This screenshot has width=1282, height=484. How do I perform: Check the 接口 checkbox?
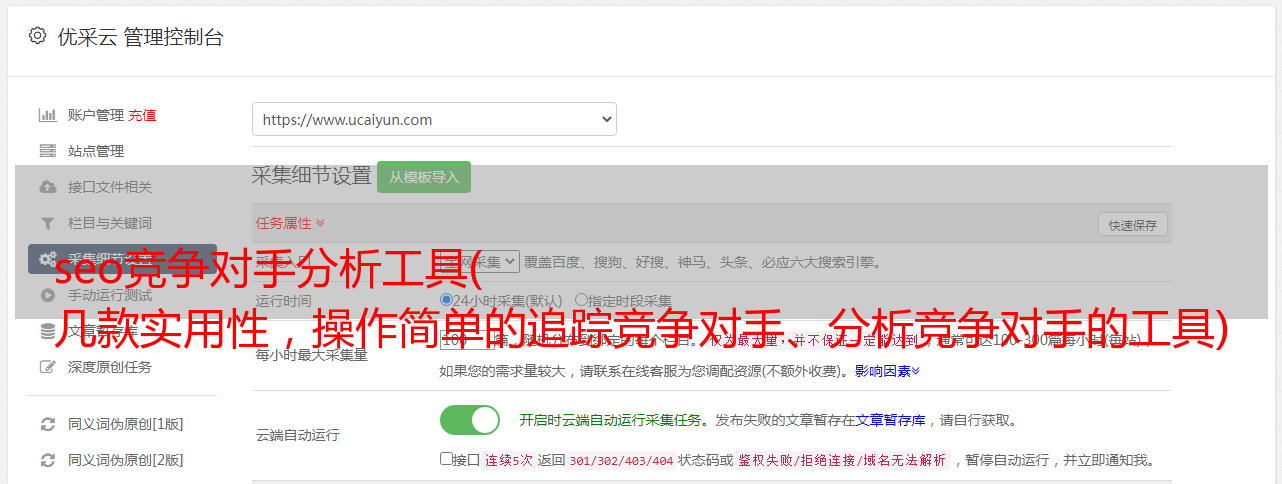point(446,459)
